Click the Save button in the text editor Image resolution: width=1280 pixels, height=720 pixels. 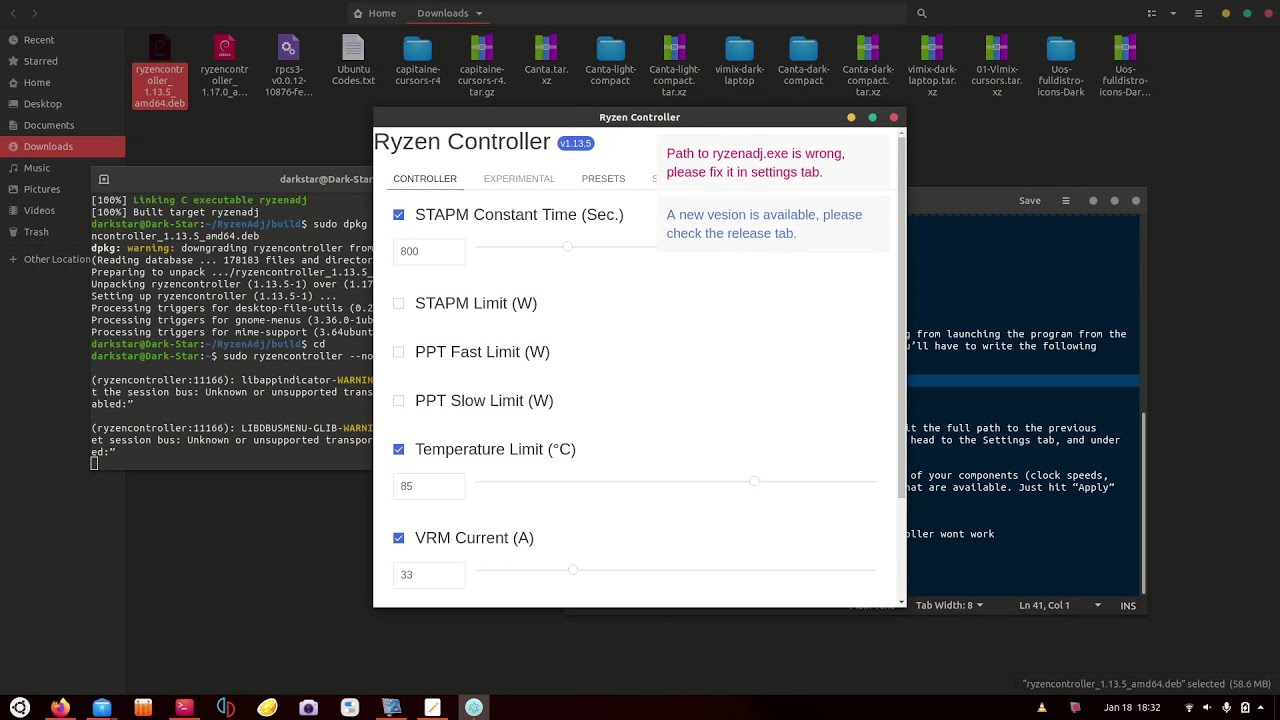point(1030,201)
